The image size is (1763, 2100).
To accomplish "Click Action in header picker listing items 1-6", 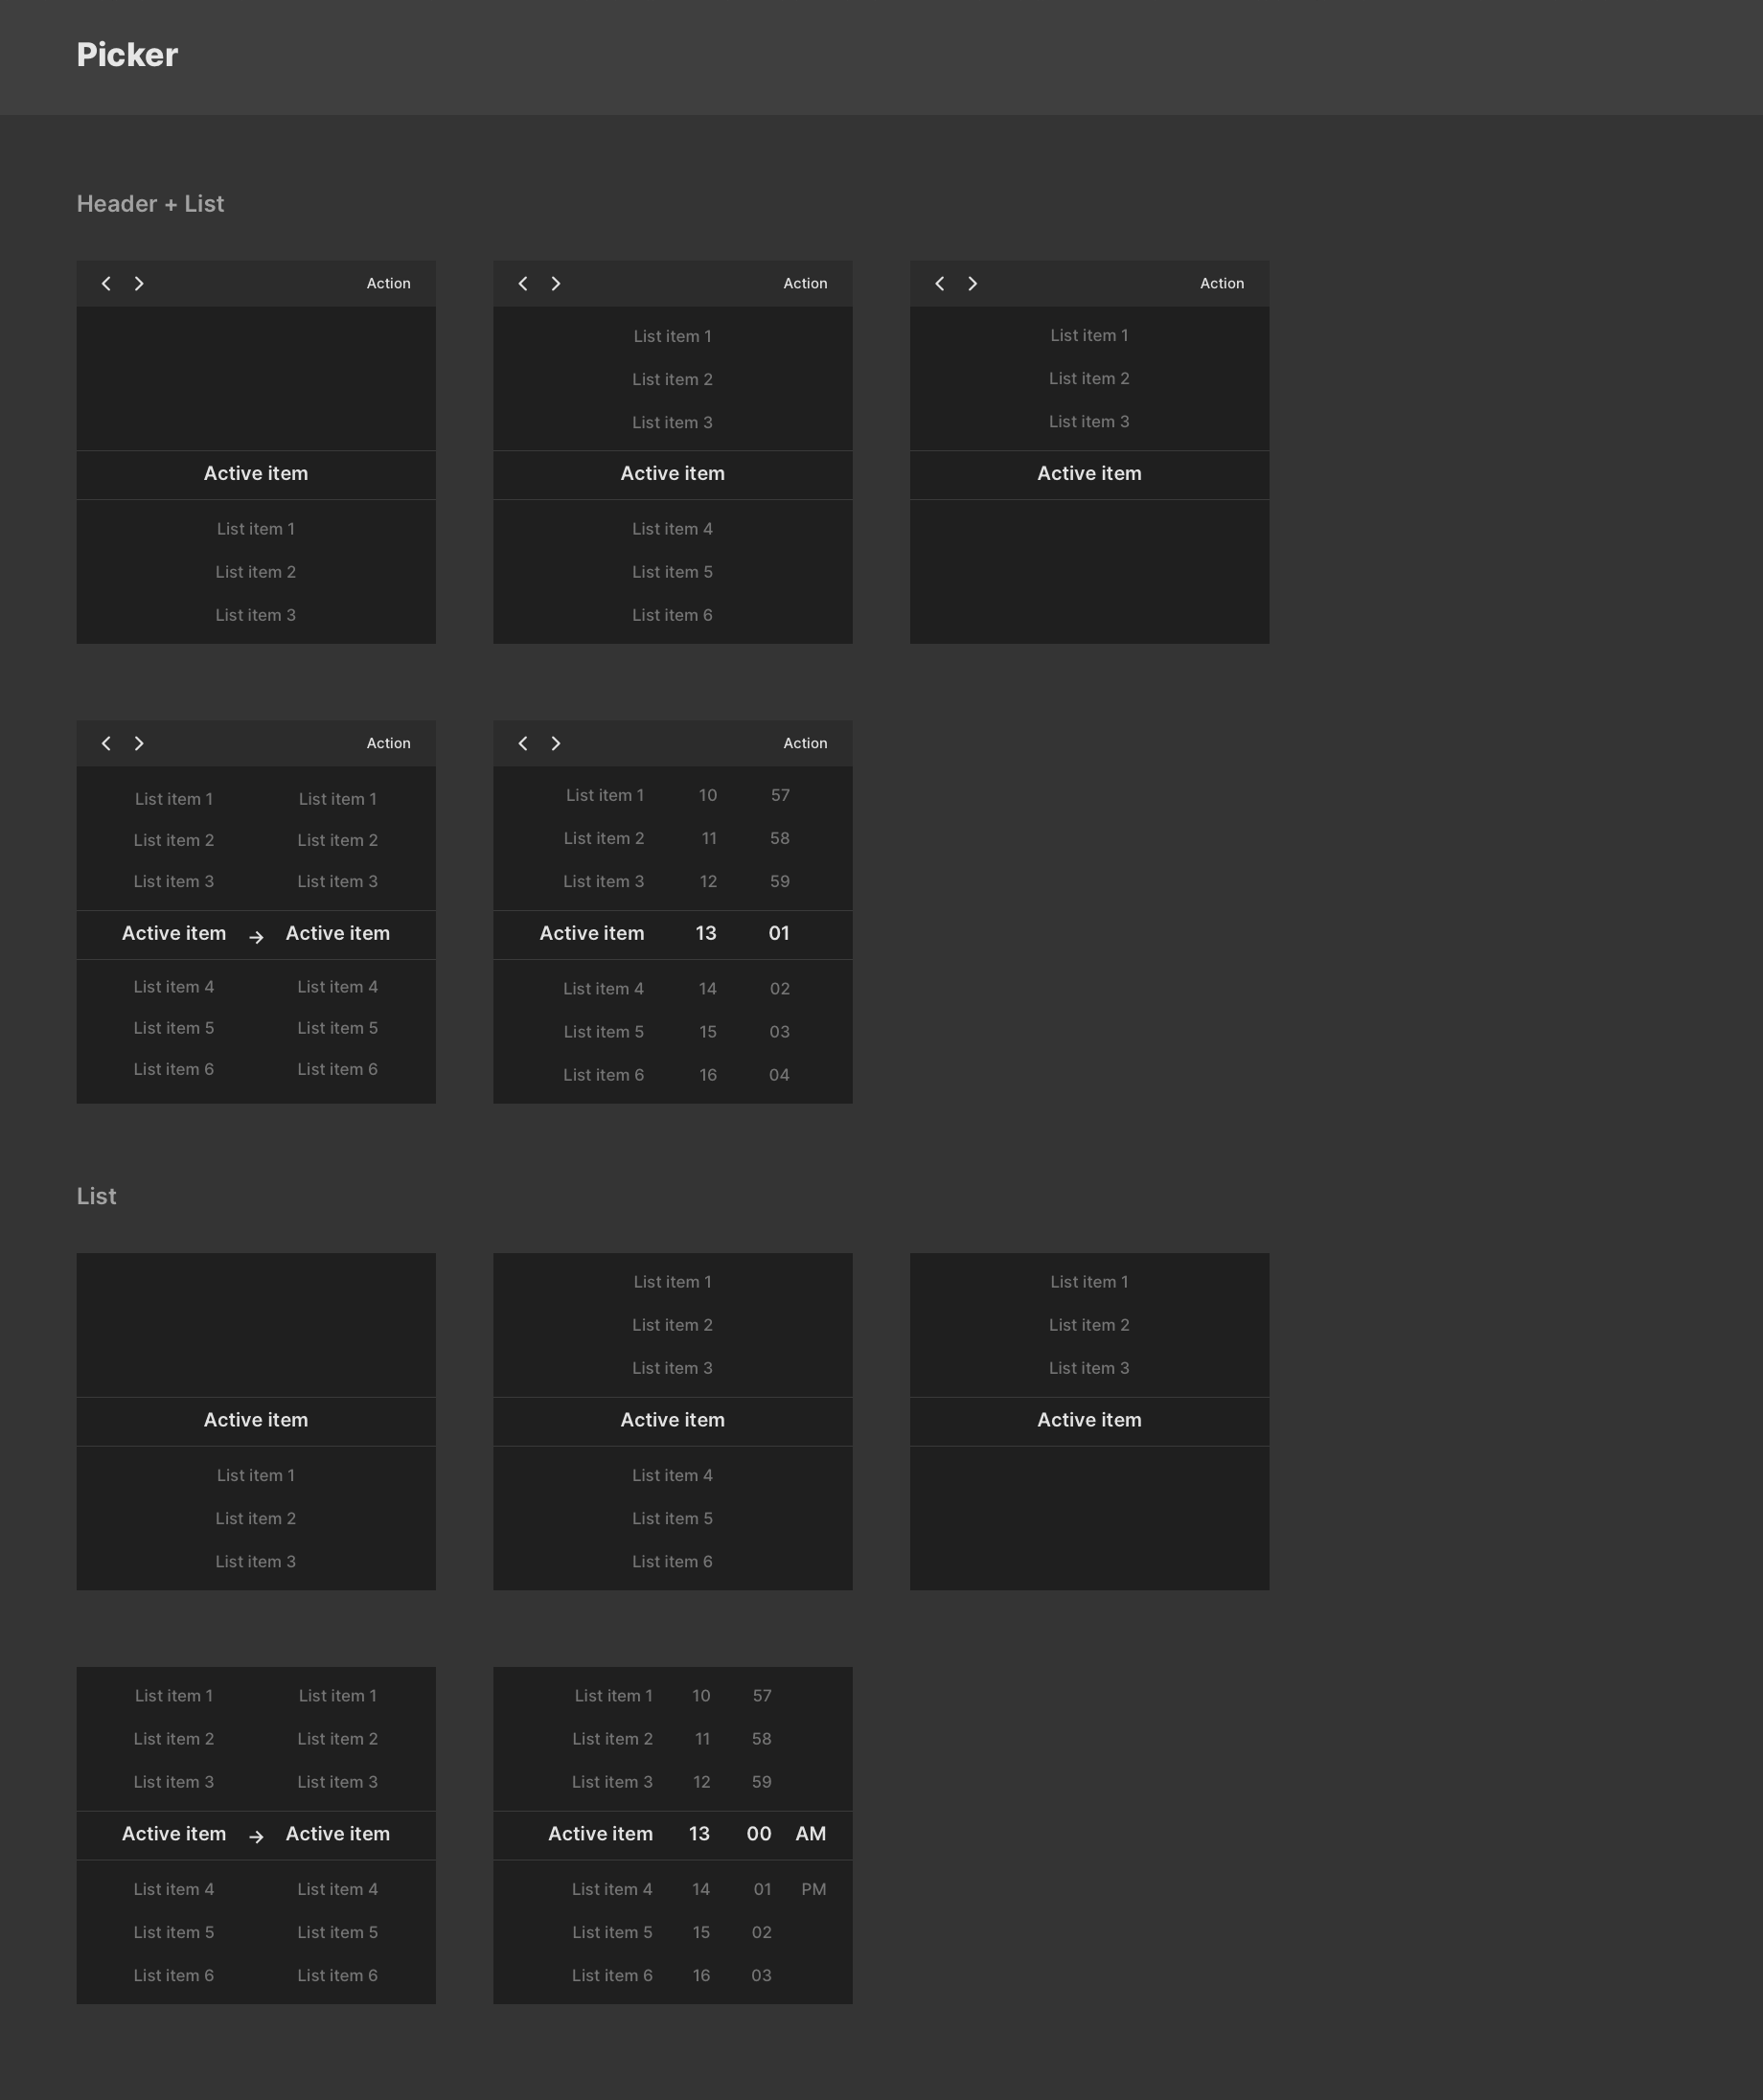I will (805, 284).
